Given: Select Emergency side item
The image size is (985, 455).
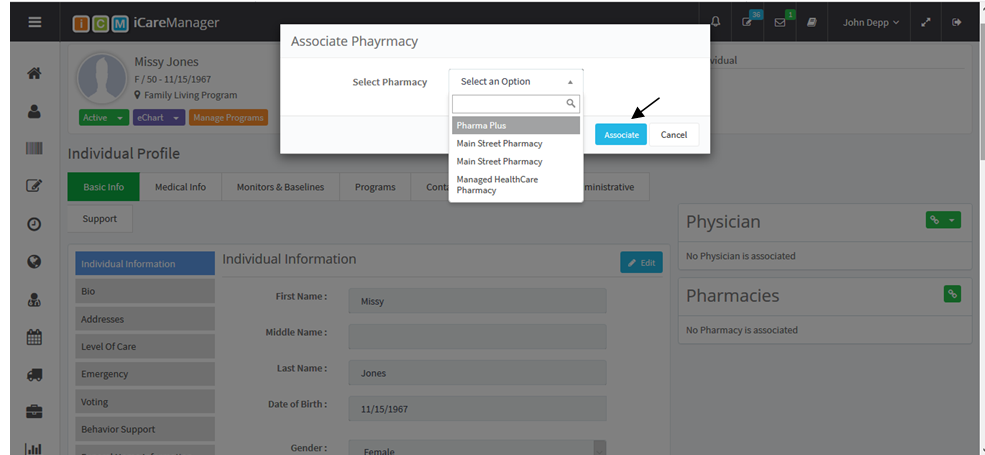Looking at the screenshot, I should [x=145, y=374].
